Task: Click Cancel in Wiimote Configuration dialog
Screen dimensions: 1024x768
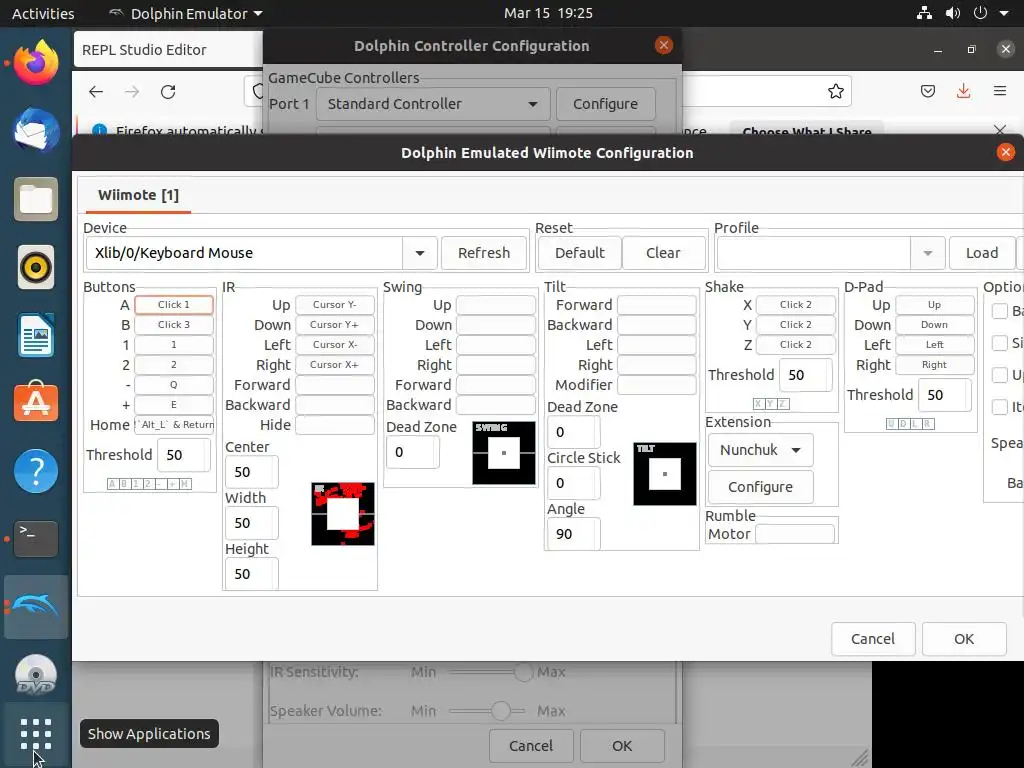Action: [872, 639]
